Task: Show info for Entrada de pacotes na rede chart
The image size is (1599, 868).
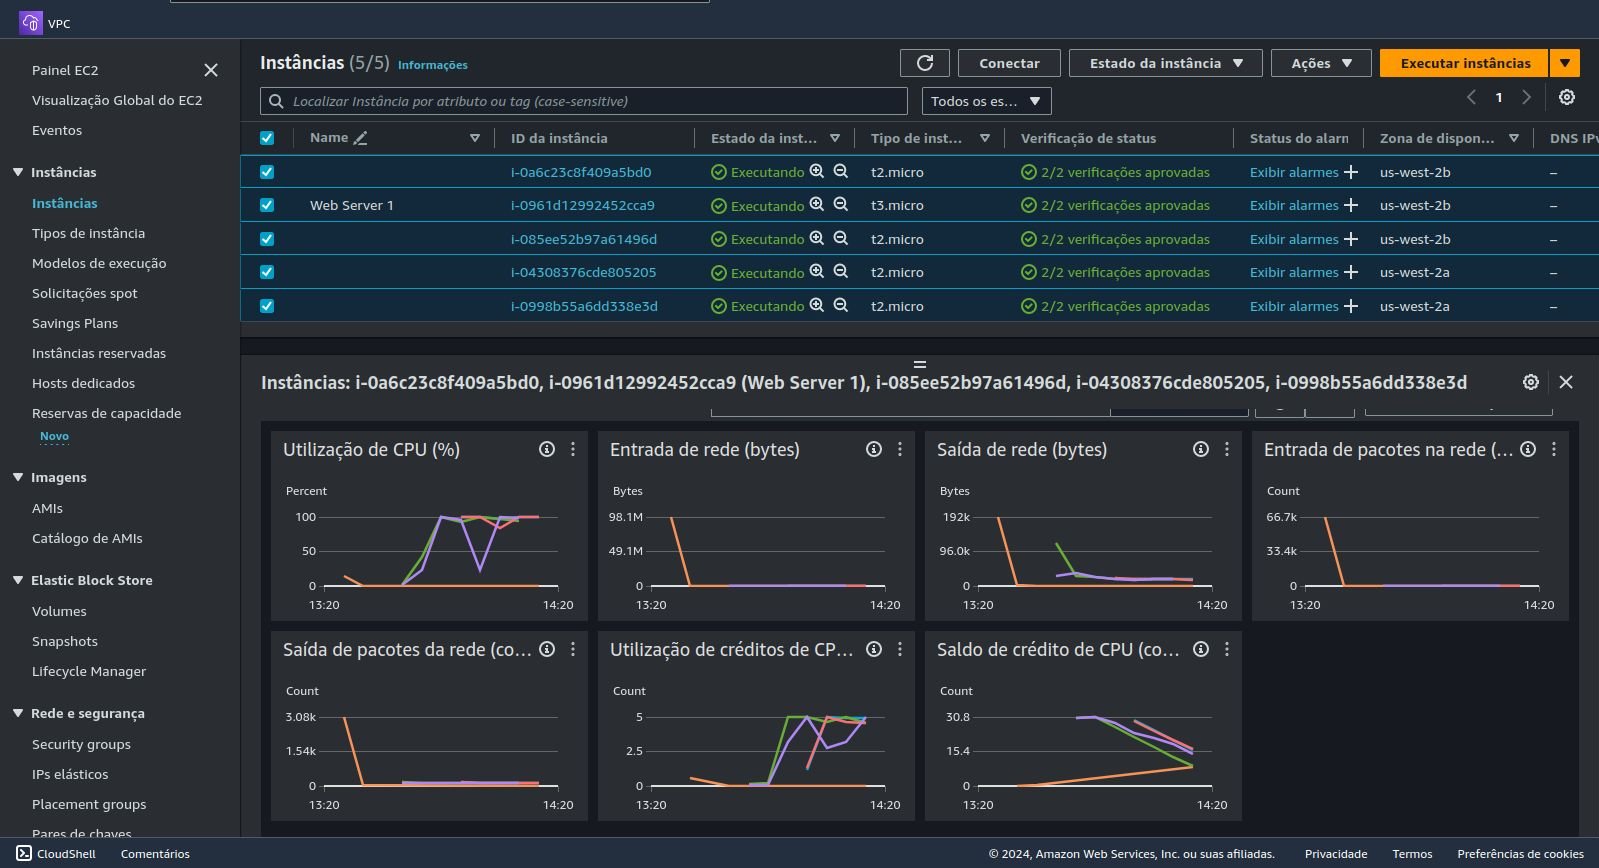Action: click(1528, 449)
